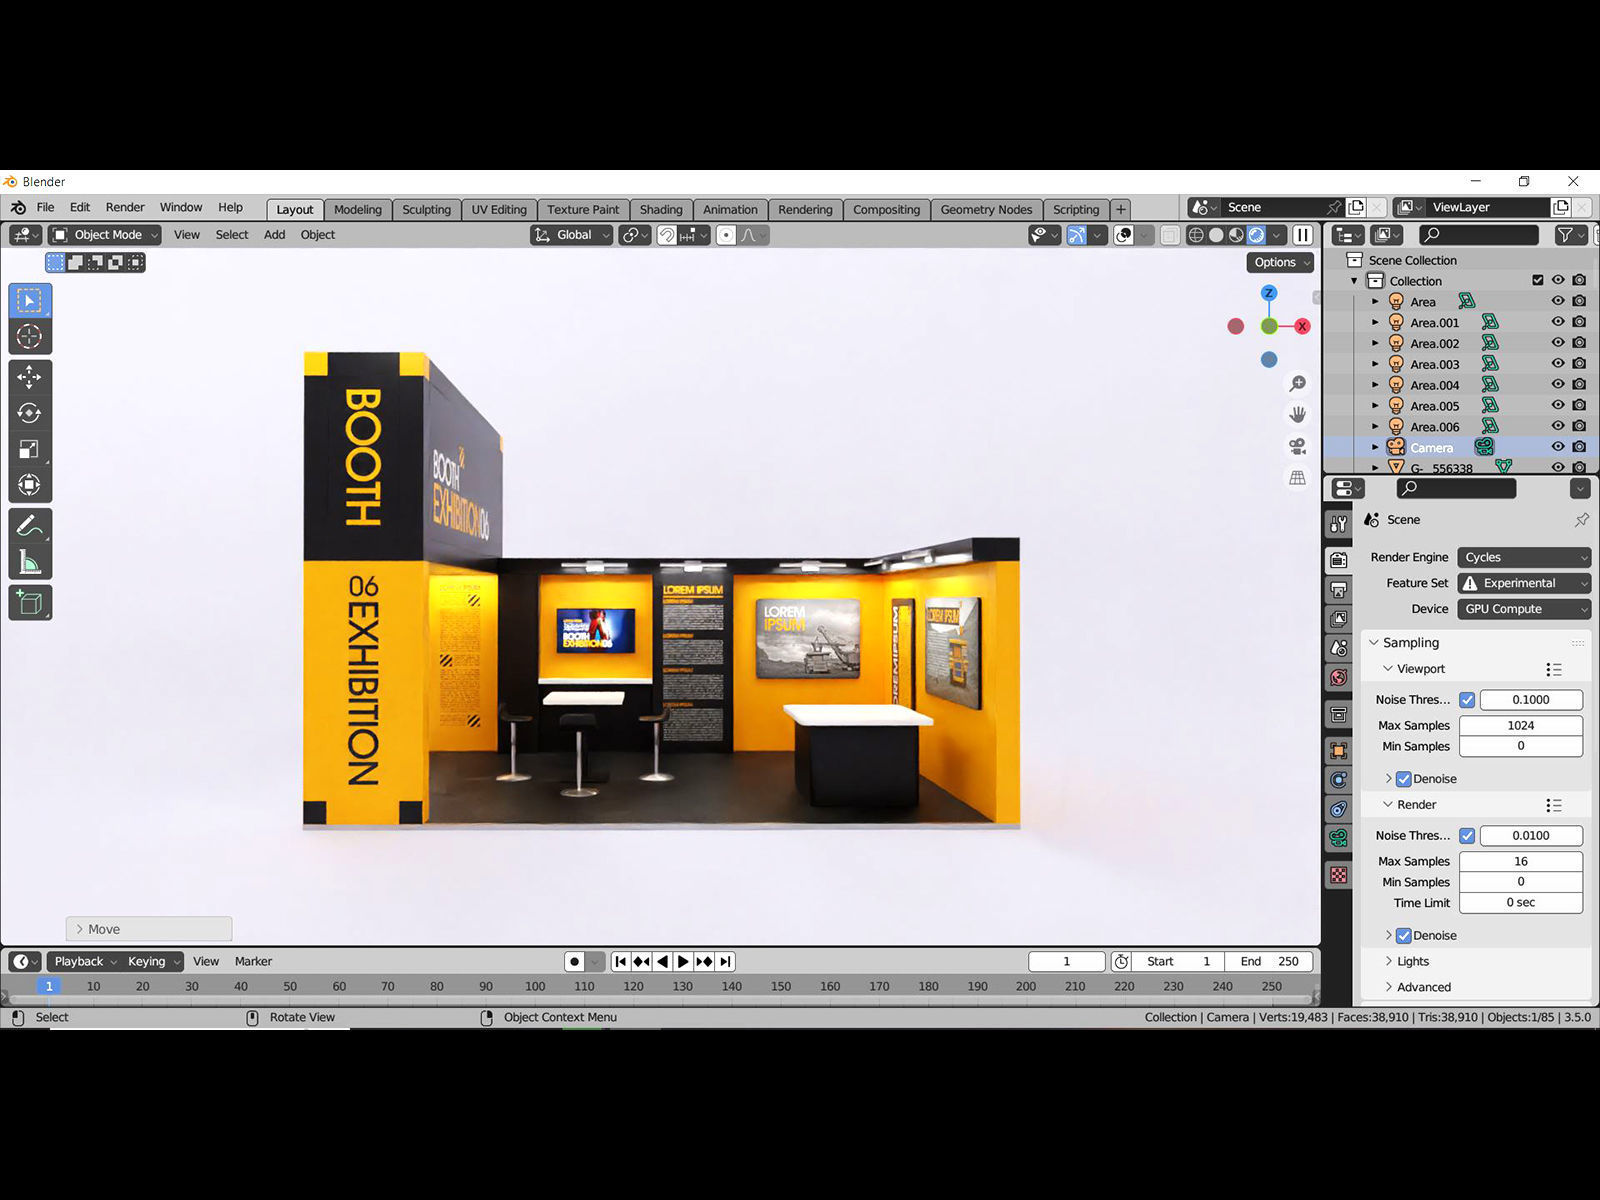Image resolution: width=1600 pixels, height=1200 pixels.
Task: Activate the Transform tool
Action: 30,485
